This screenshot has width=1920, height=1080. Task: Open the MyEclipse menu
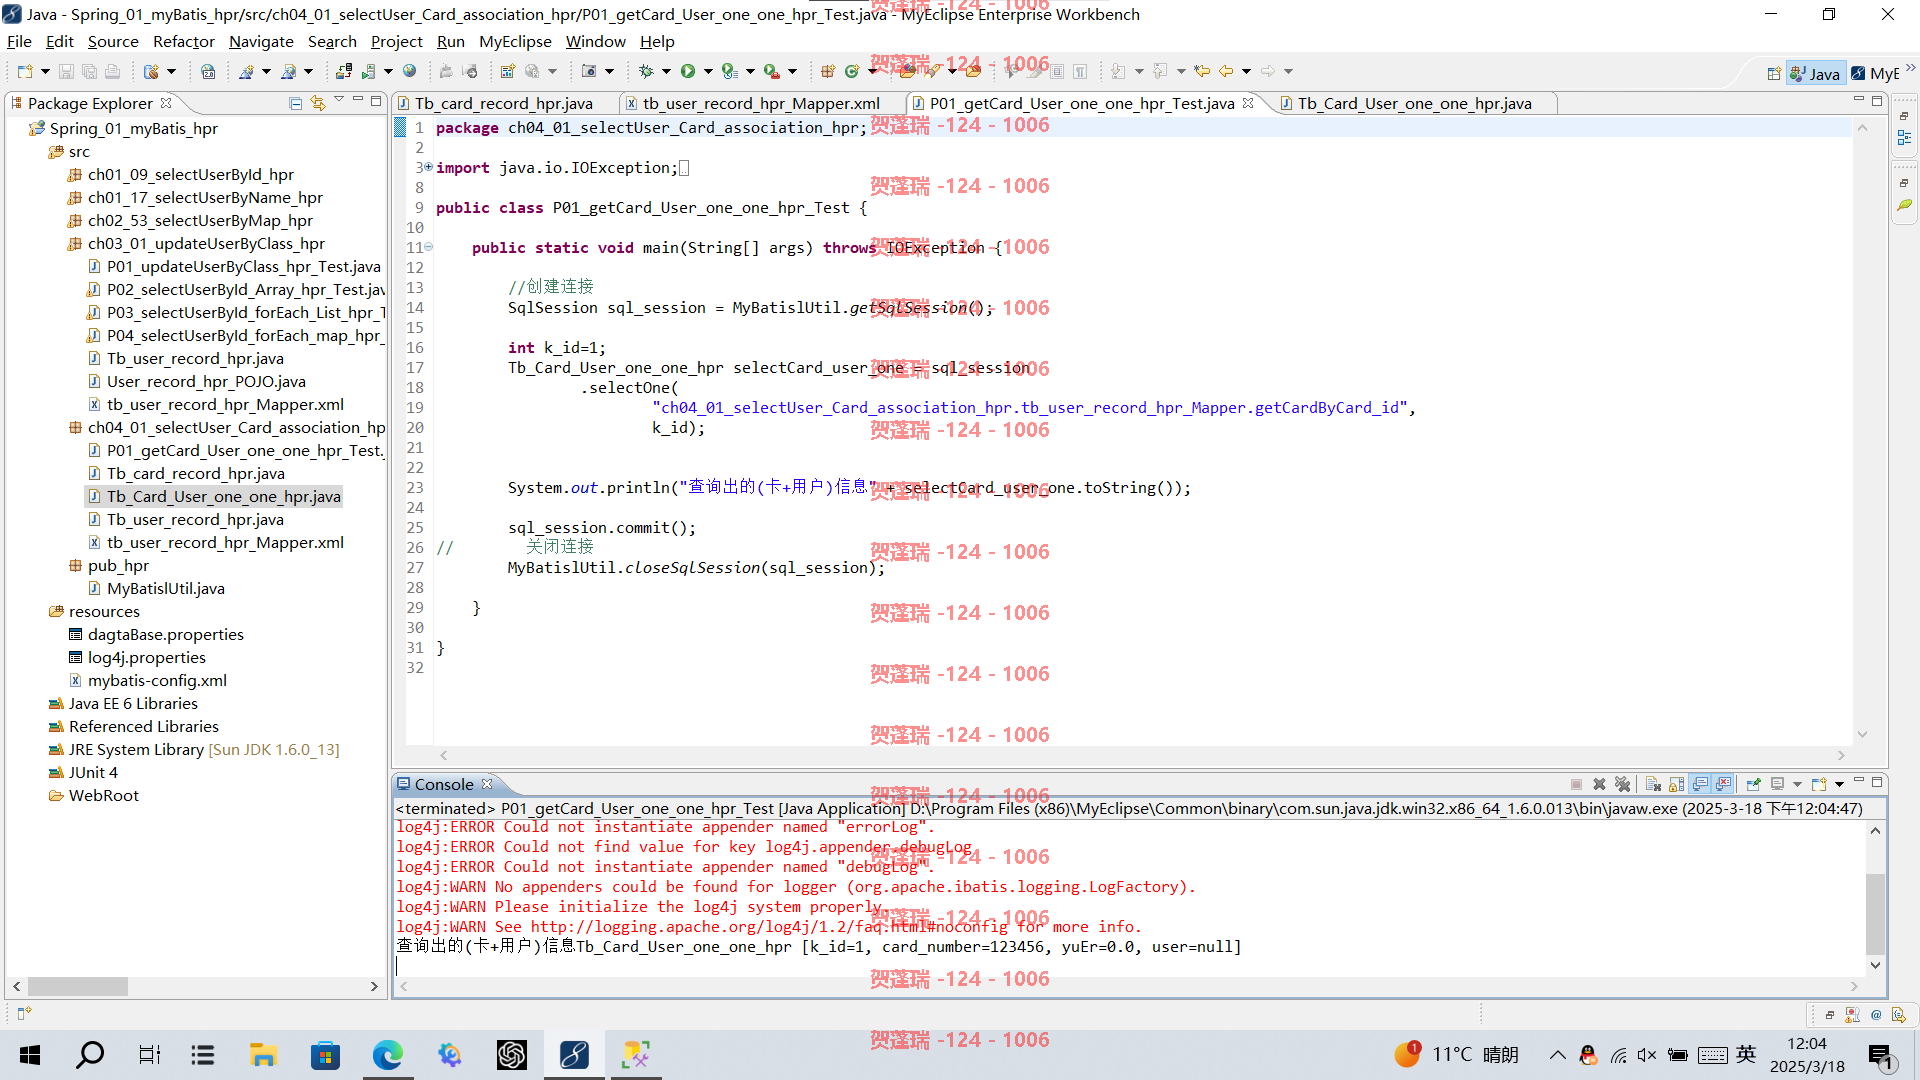(515, 41)
